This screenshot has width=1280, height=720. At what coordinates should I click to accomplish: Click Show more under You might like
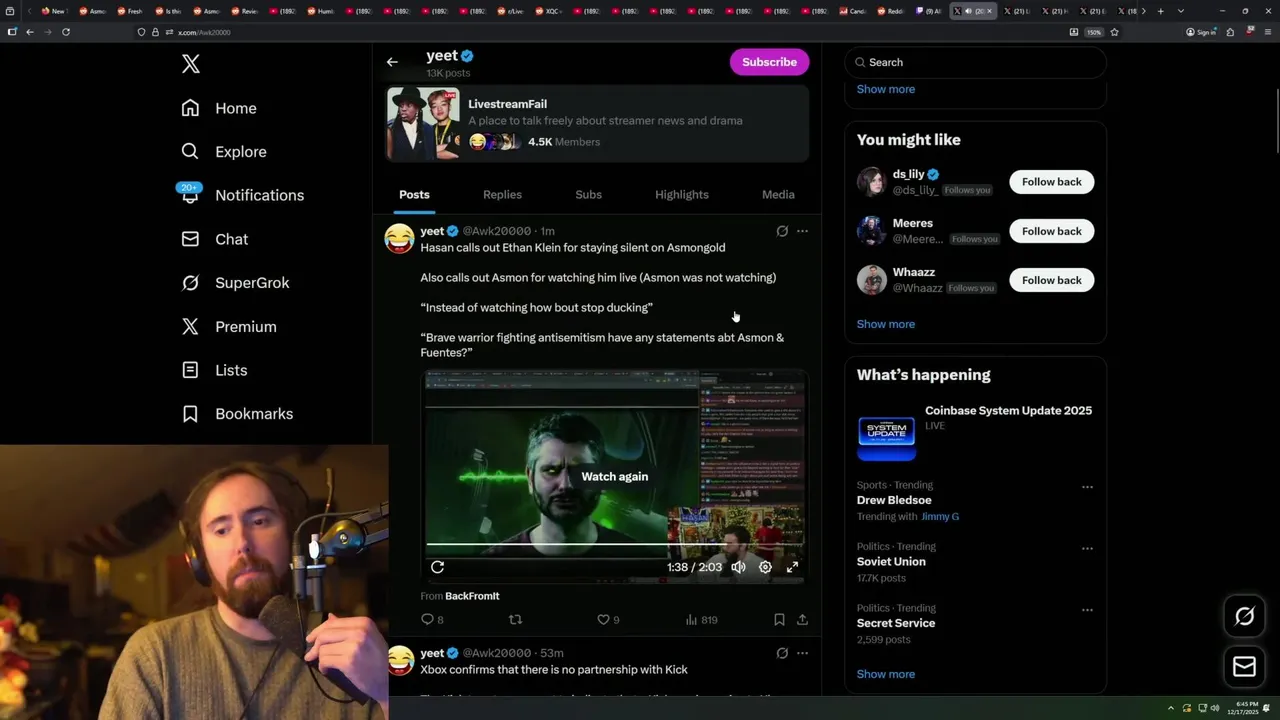point(886,324)
